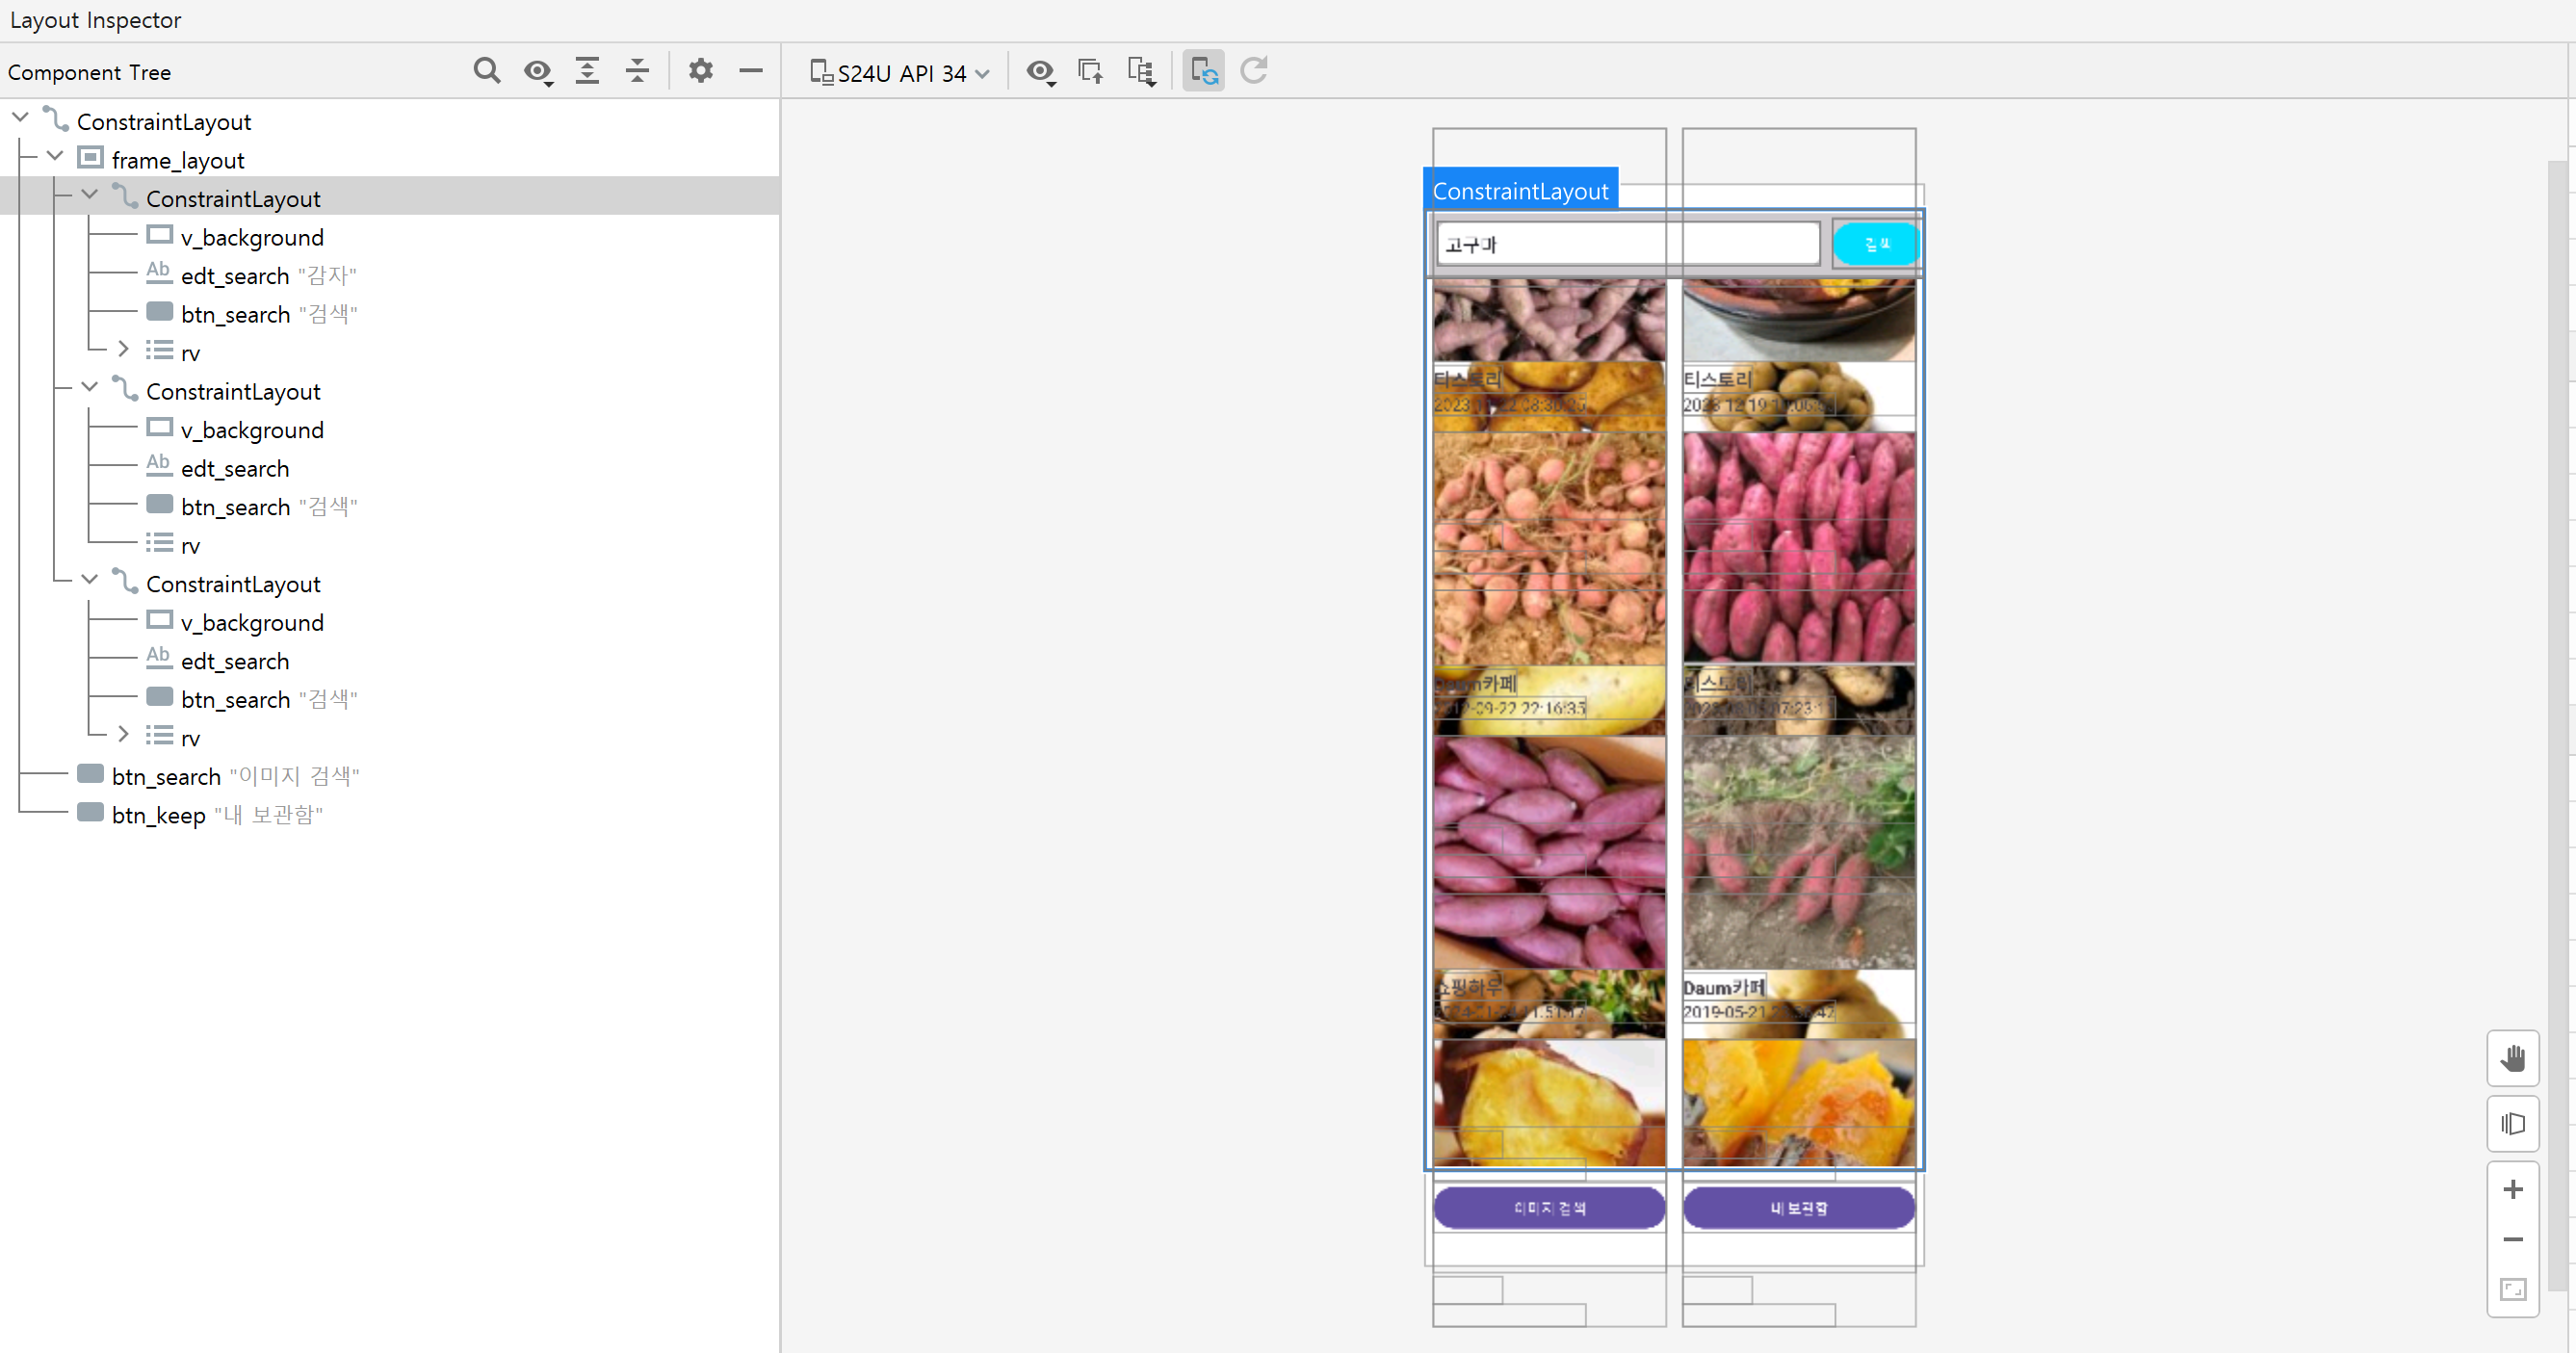Open View Options eye dropdown in toolbar
2576x1353 pixels.
(1040, 71)
